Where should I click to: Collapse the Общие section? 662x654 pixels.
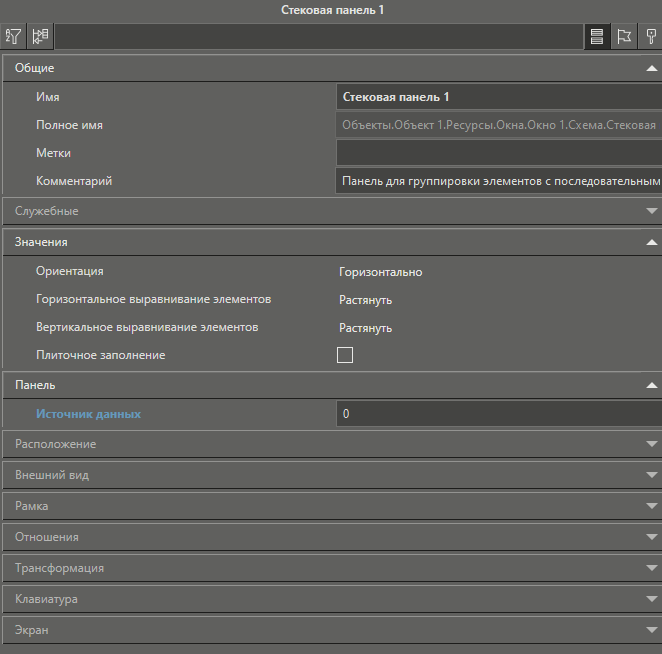click(651, 68)
